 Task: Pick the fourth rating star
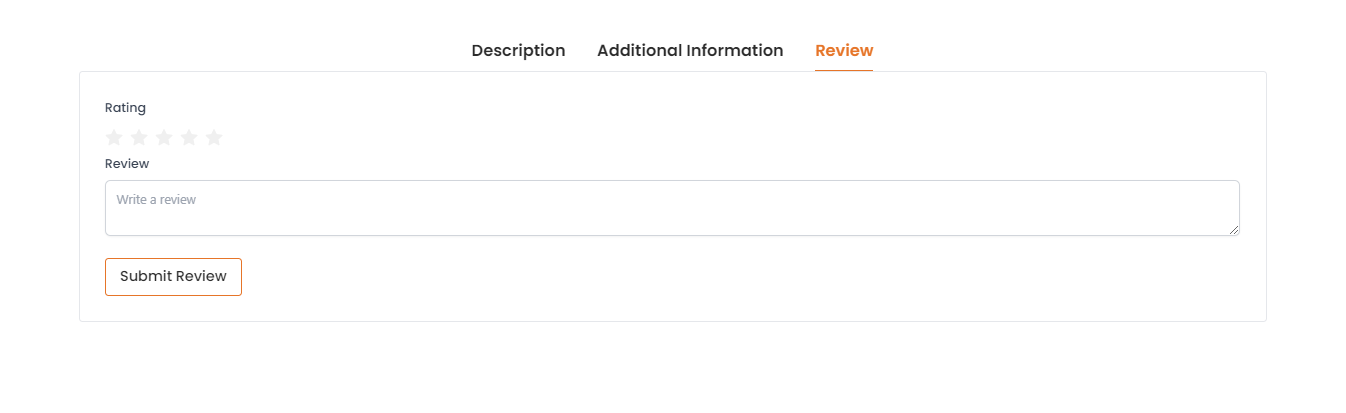[x=189, y=138]
